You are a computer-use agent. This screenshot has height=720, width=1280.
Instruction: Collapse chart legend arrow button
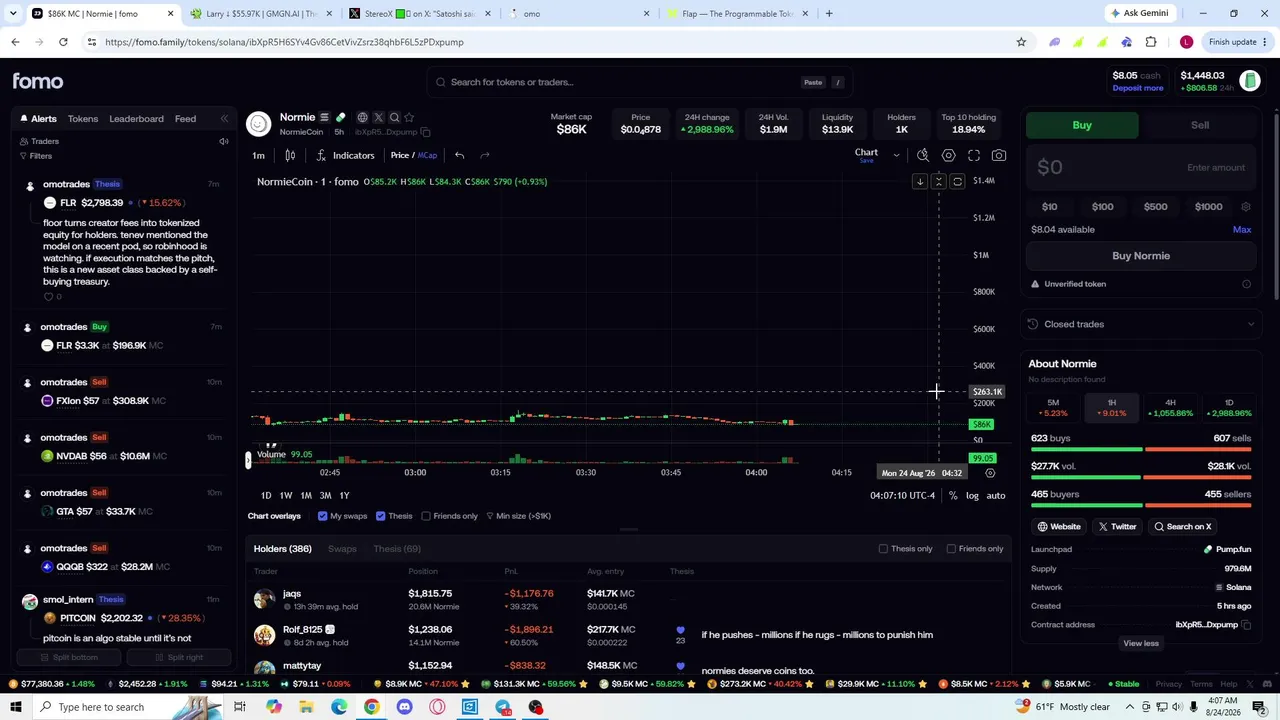(x=920, y=182)
